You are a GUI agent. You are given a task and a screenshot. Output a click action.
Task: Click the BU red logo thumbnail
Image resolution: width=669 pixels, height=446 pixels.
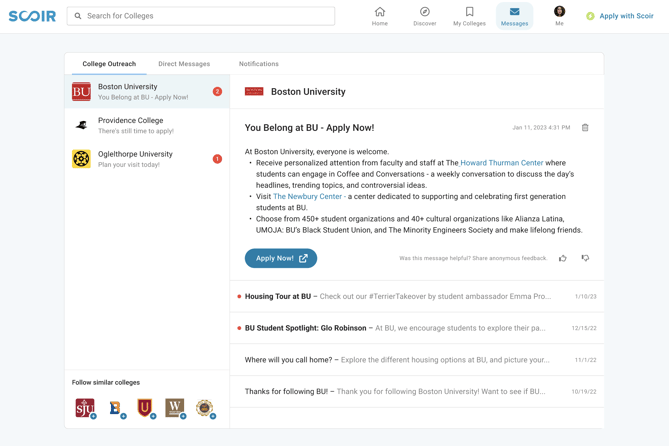[81, 91]
